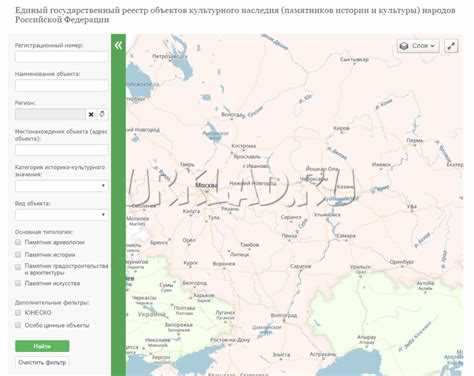Click the Оренбург city label on map
This screenshot has width=474, height=376.
pyautogui.click(x=402, y=262)
